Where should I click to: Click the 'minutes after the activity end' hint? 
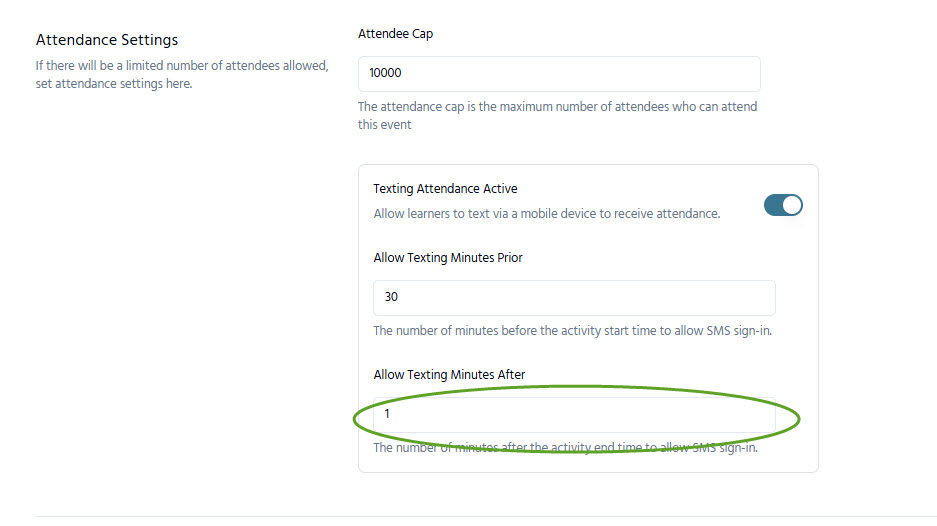[565, 448]
